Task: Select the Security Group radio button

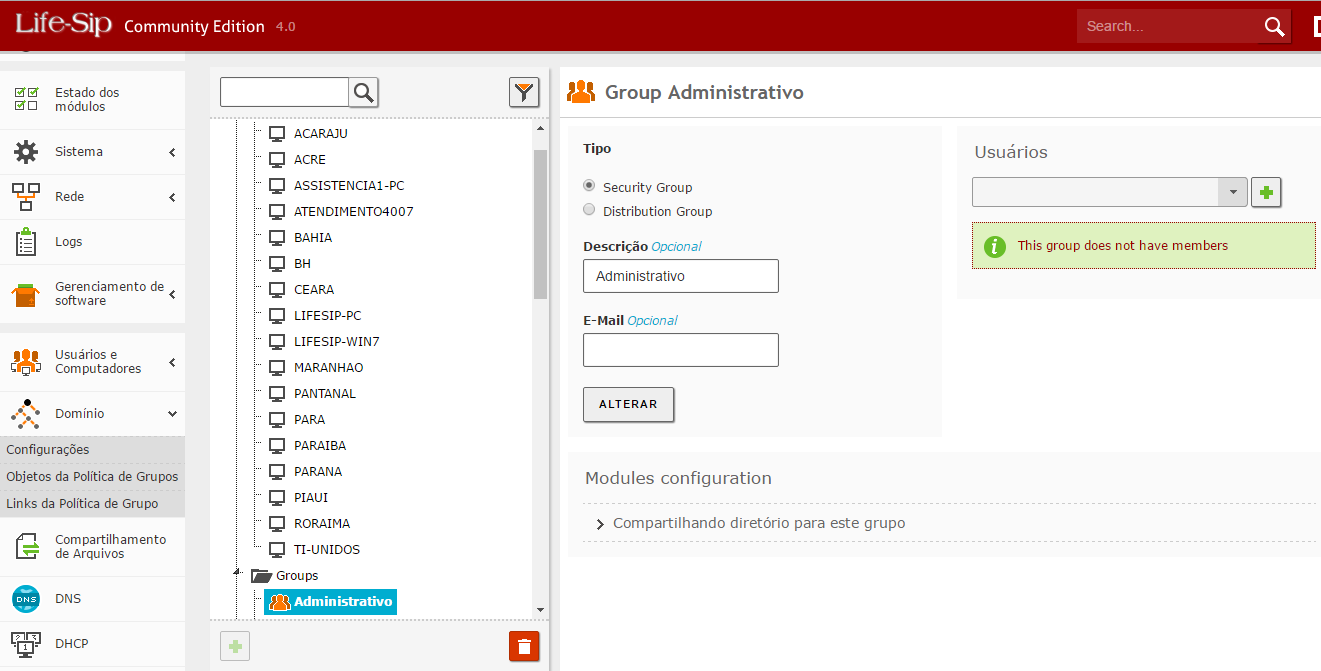Action: pos(589,186)
